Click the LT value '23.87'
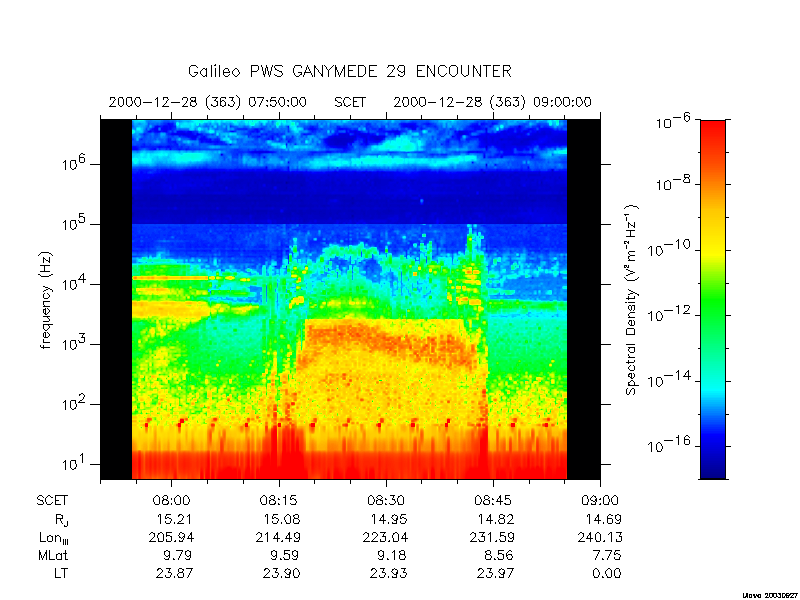800x600 pixels. pyautogui.click(x=174, y=573)
